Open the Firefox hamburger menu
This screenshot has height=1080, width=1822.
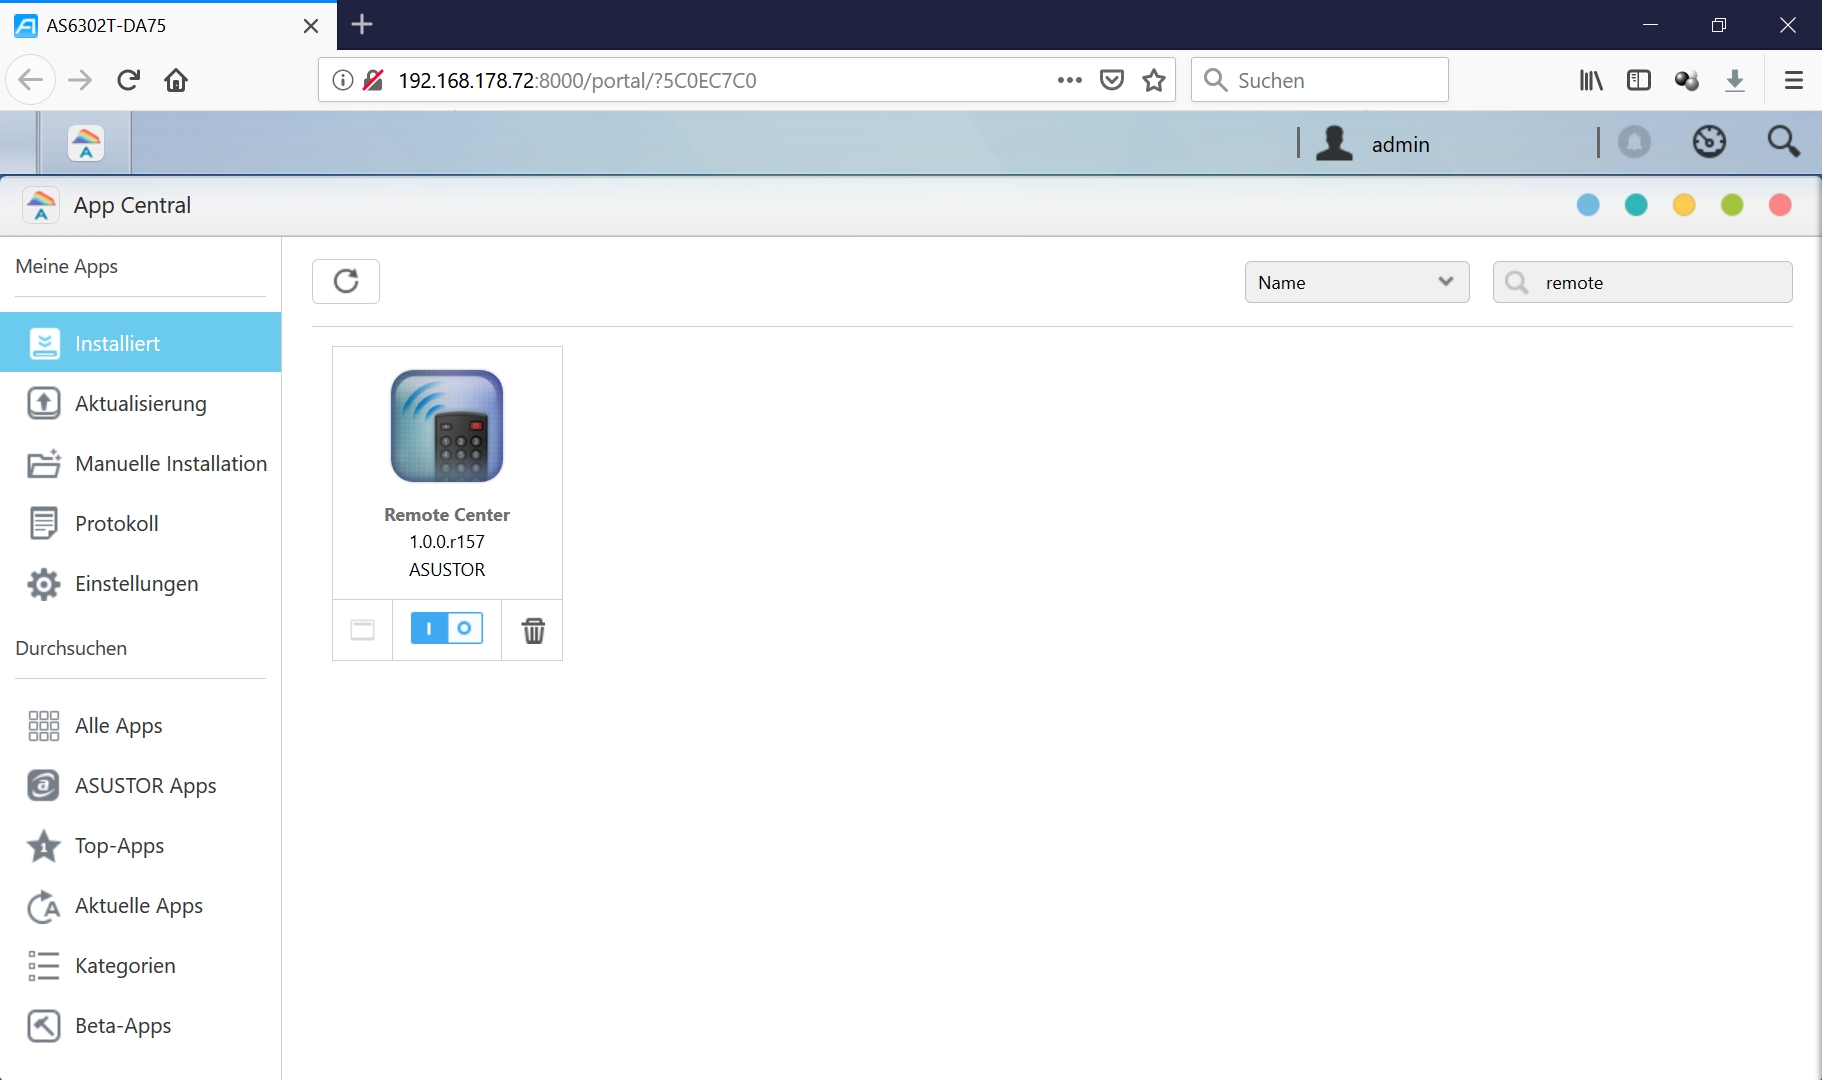pyautogui.click(x=1794, y=80)
